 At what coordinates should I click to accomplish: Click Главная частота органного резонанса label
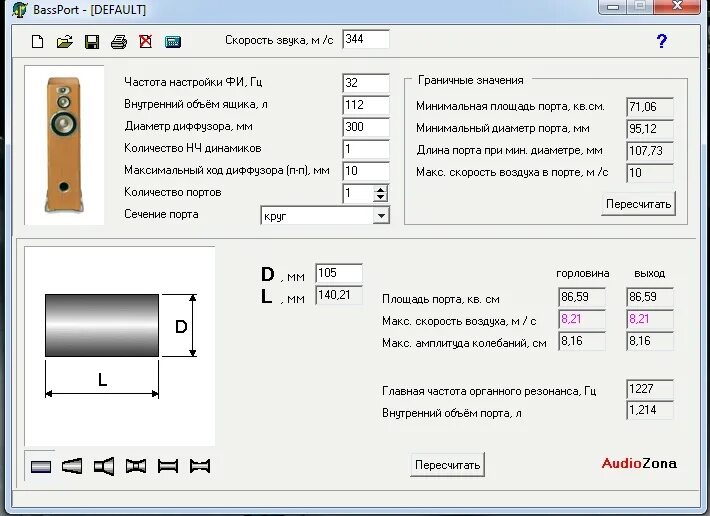[489, 391]
